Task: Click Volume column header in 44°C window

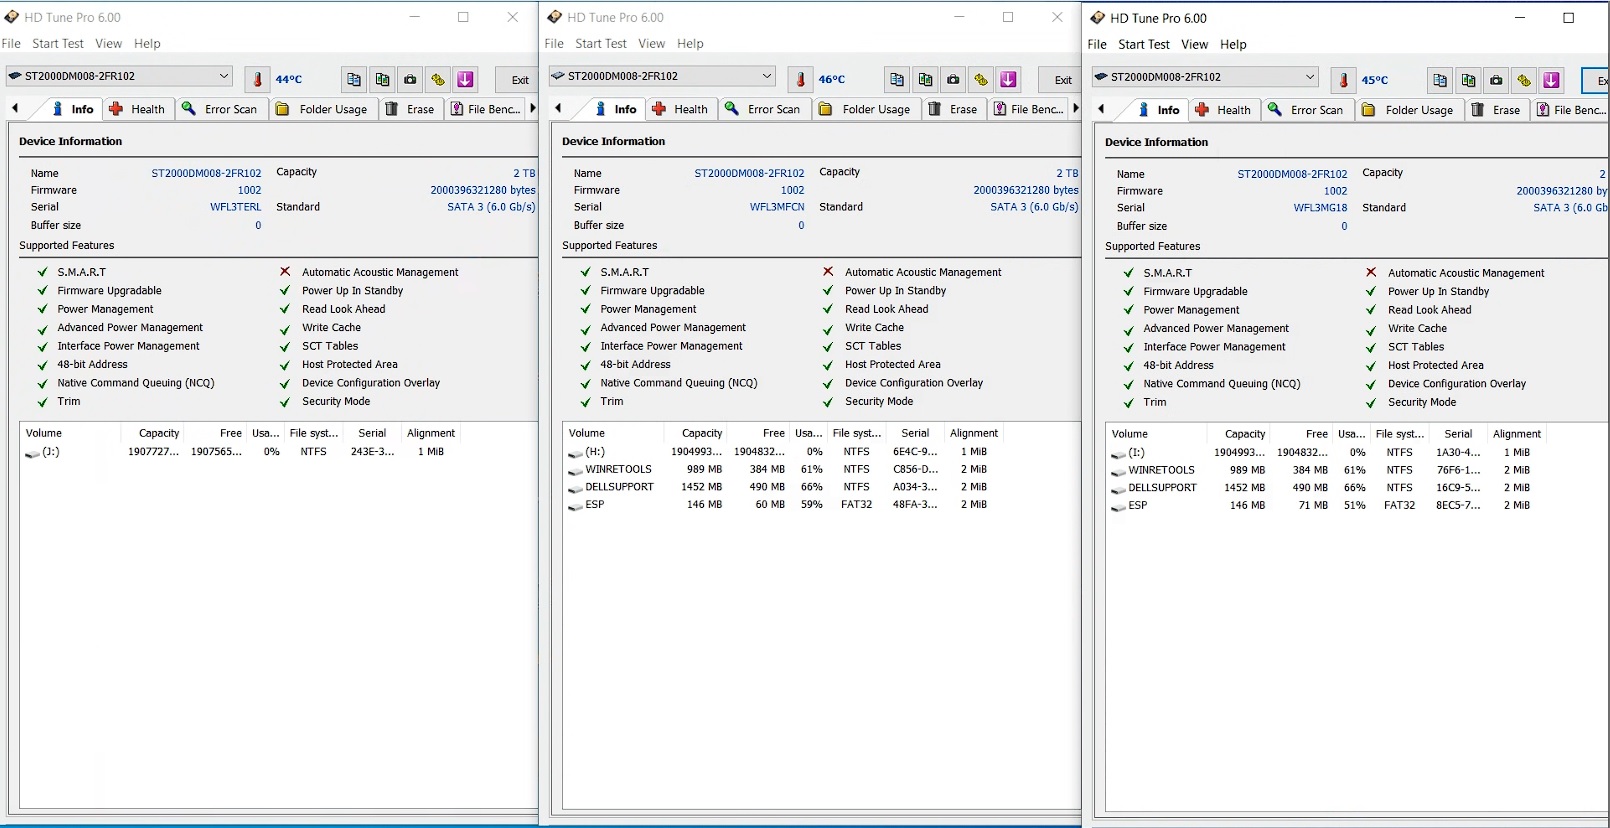Action: coord(71,433)
